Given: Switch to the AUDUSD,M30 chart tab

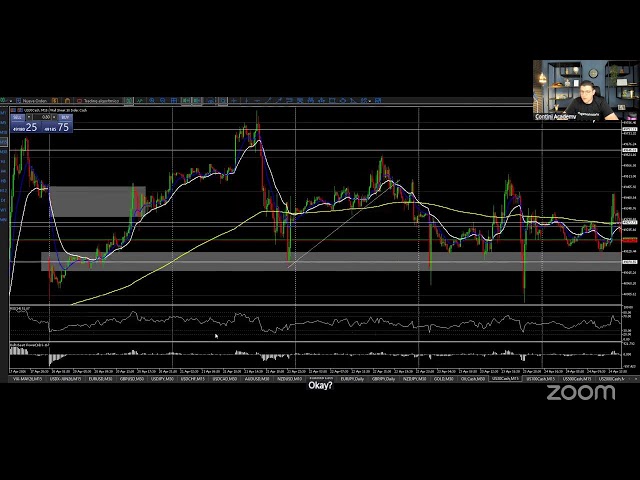Looking at the screenshot, I should [x=257, y=379].
